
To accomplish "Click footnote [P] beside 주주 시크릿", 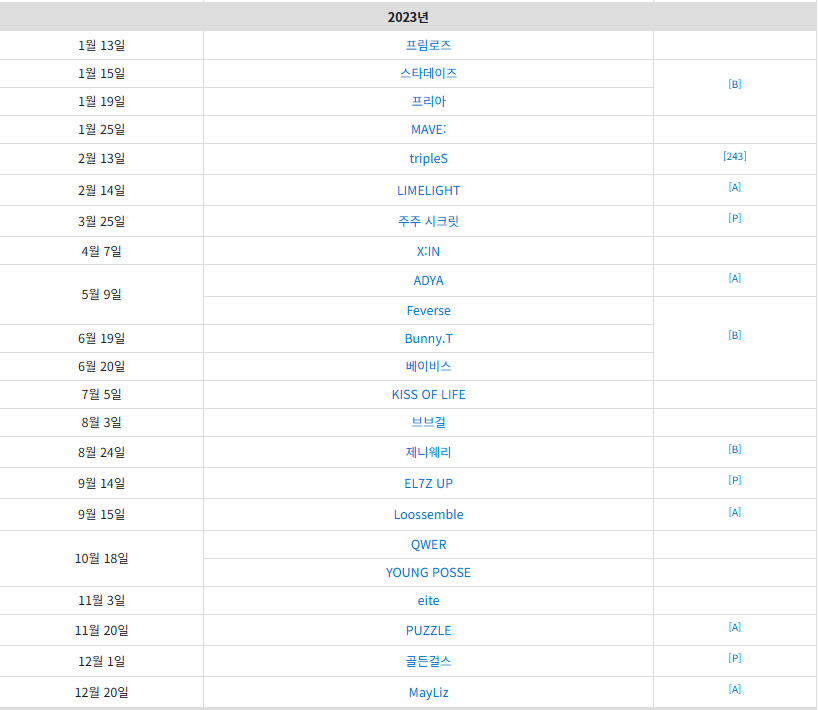I will point(735,218).
